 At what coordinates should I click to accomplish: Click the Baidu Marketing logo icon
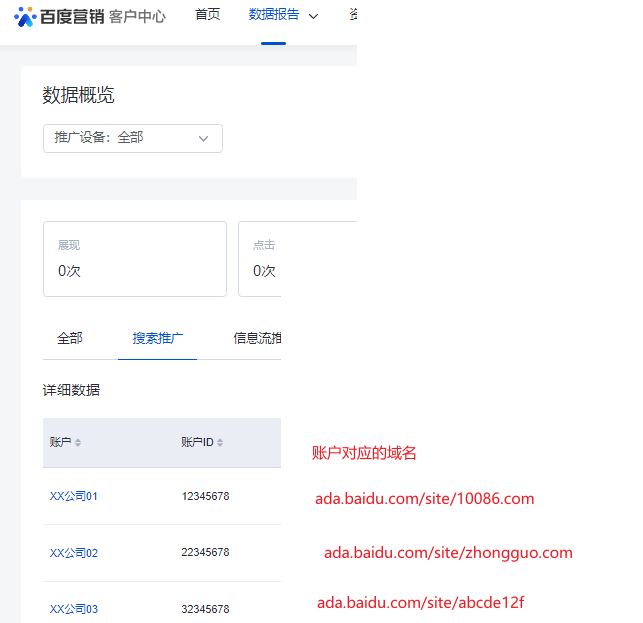[25, 17]
